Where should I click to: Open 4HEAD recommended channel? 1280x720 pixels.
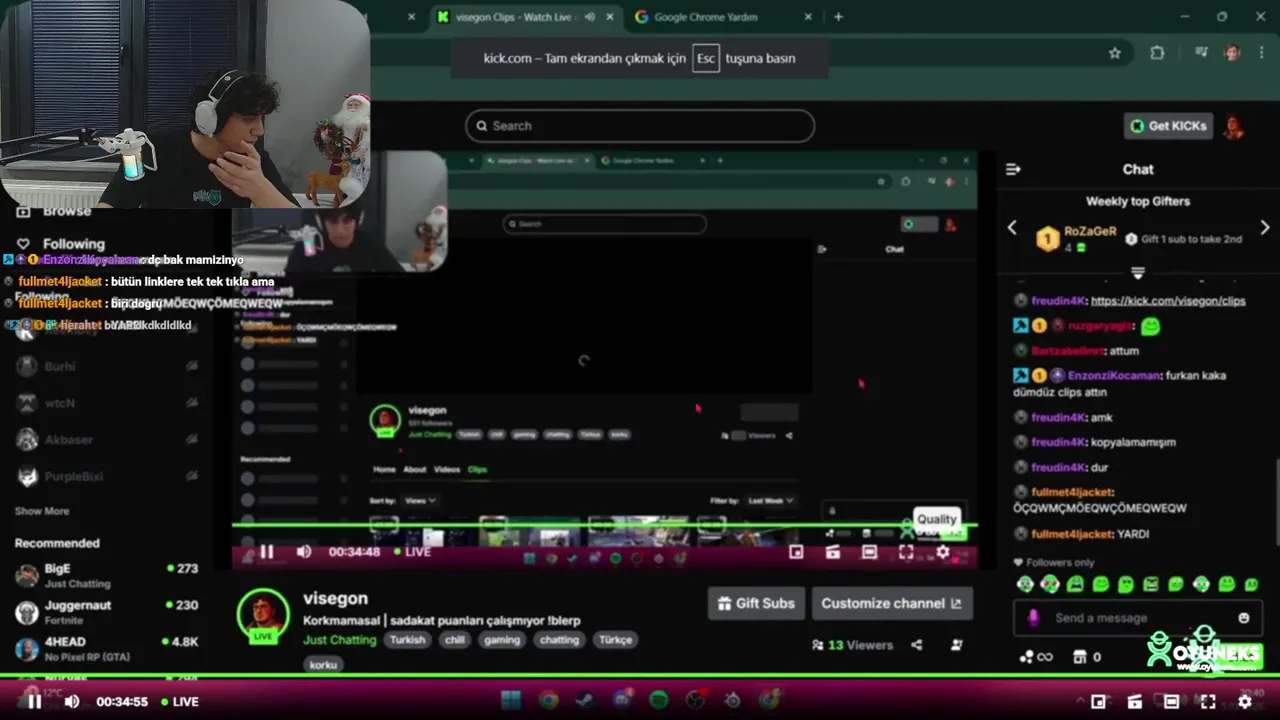107,648
